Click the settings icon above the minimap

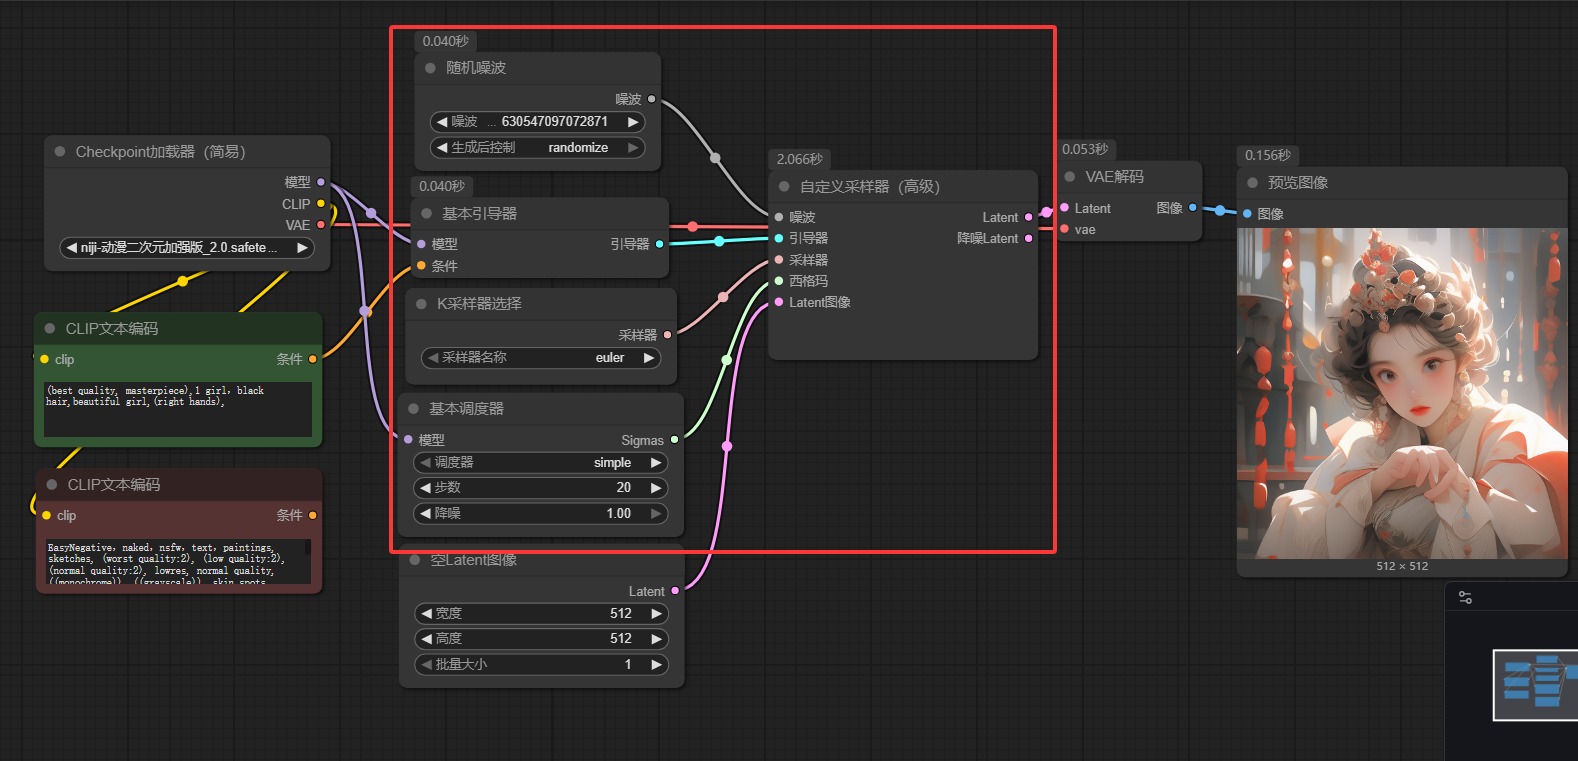tap(1465, 598)
